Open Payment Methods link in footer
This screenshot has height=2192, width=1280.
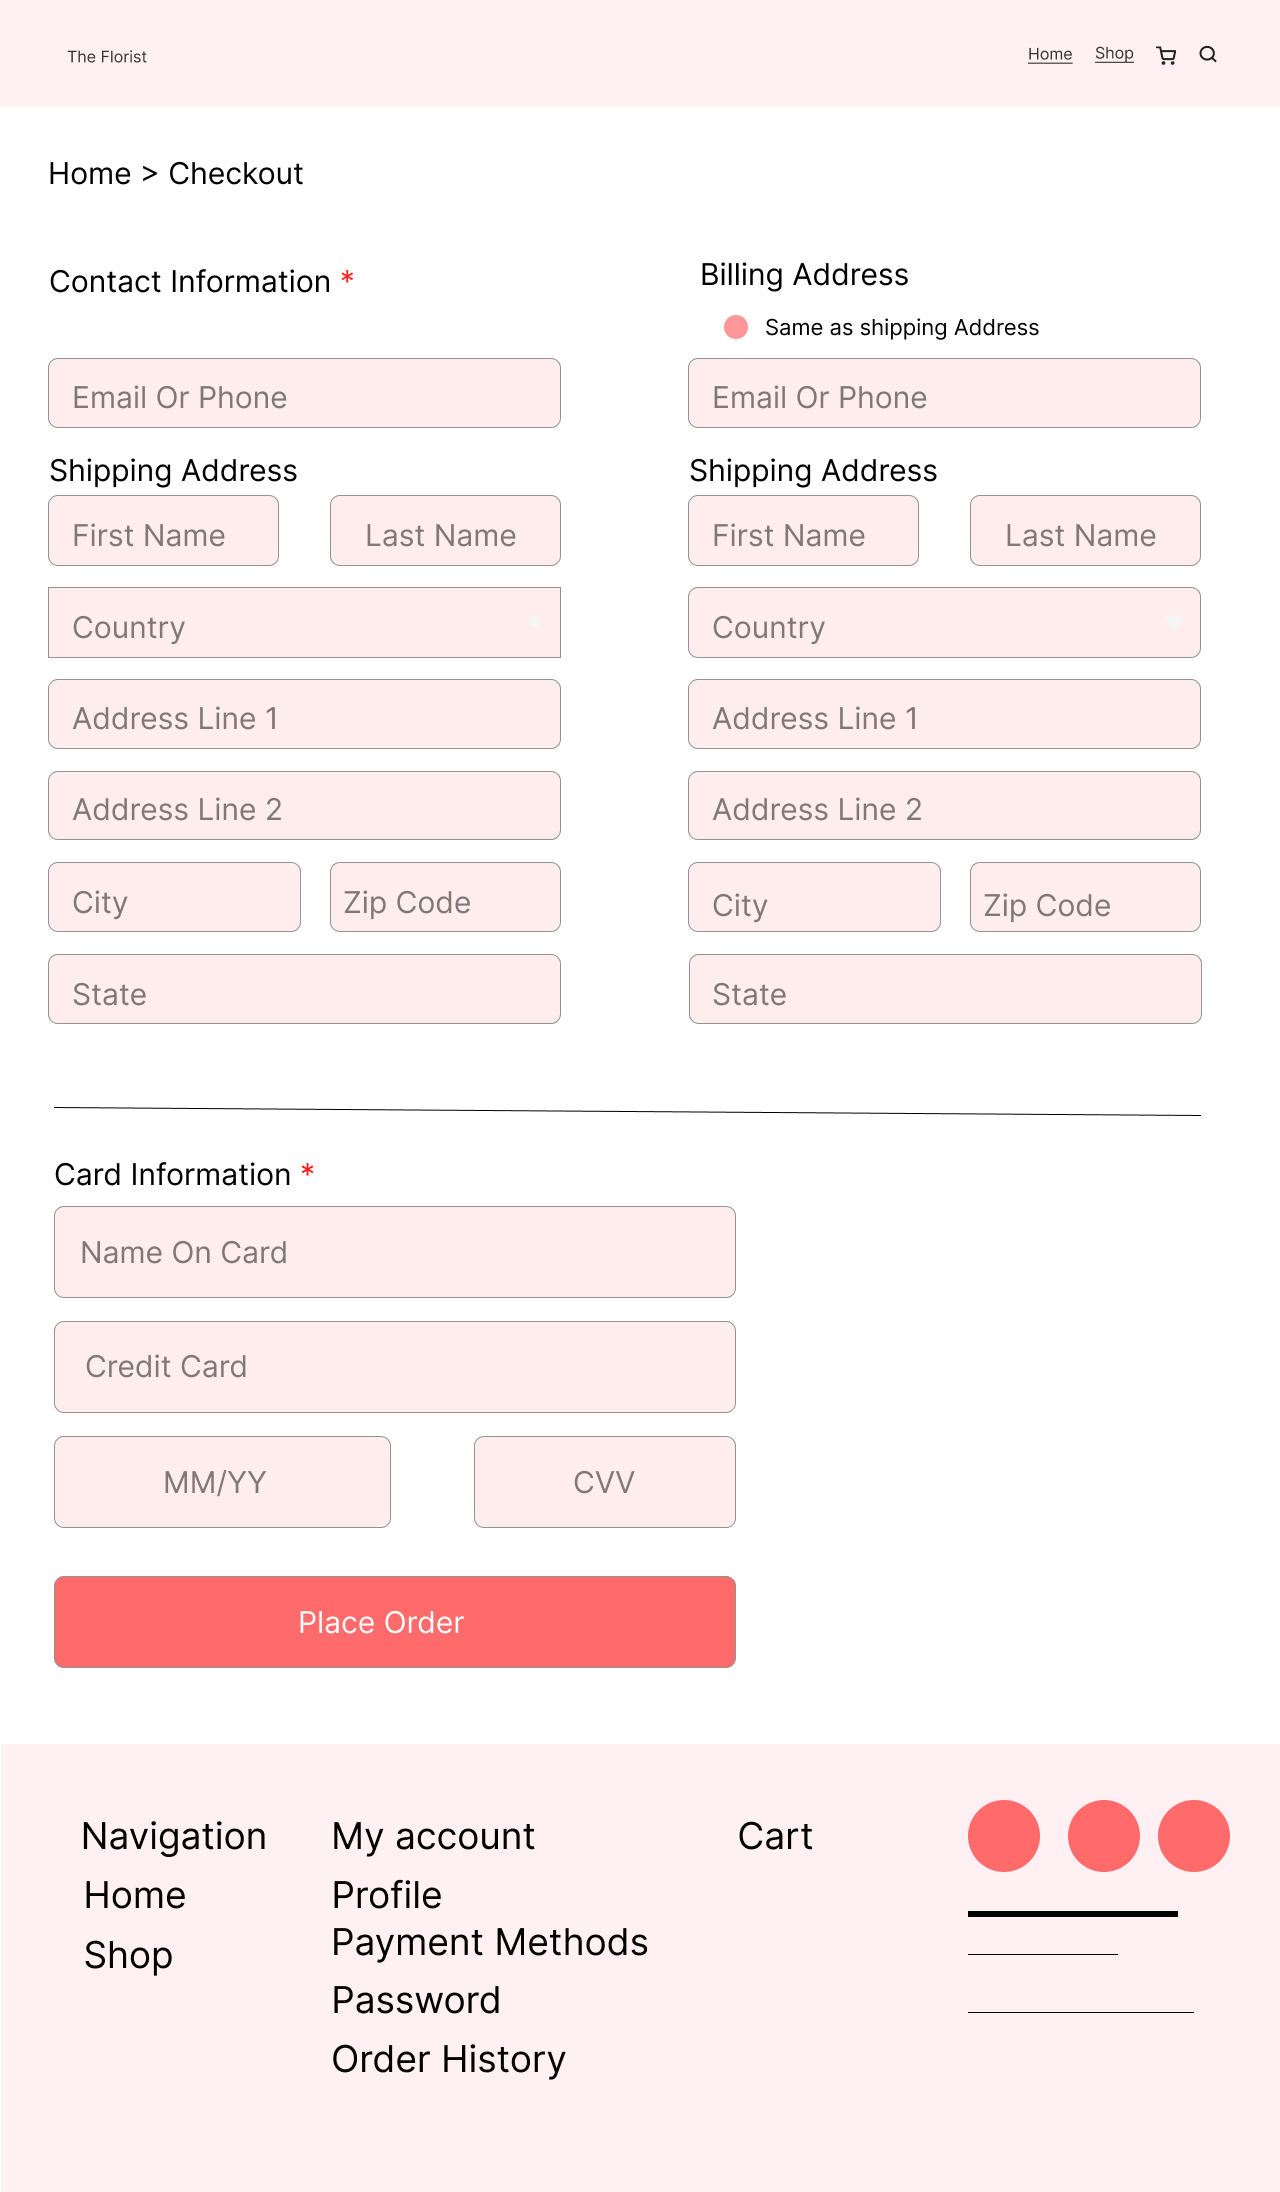coord(490,1942)
